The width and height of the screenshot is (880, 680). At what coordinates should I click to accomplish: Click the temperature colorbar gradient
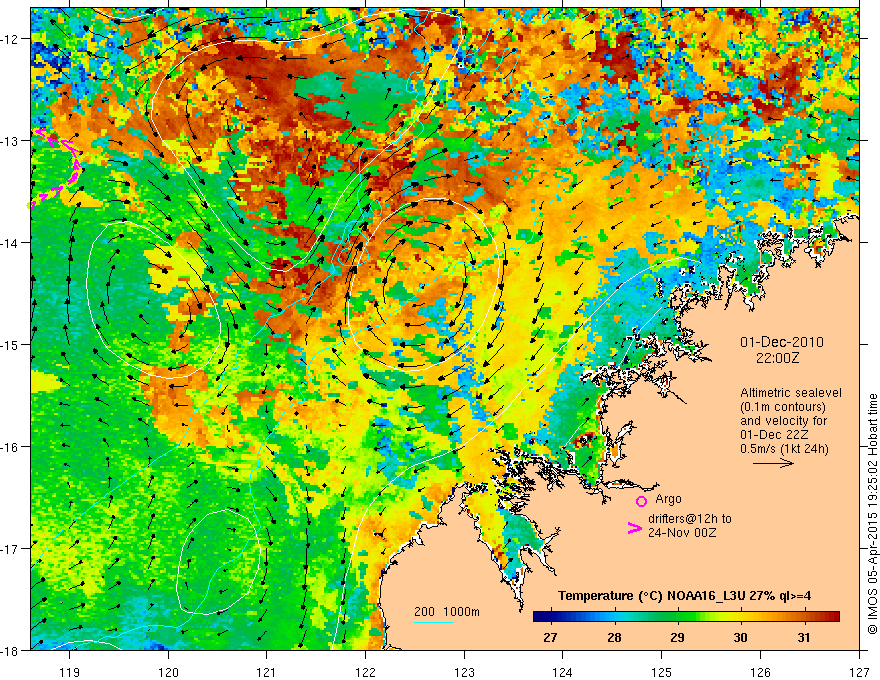pyautogui.click(x=686, y=617)
